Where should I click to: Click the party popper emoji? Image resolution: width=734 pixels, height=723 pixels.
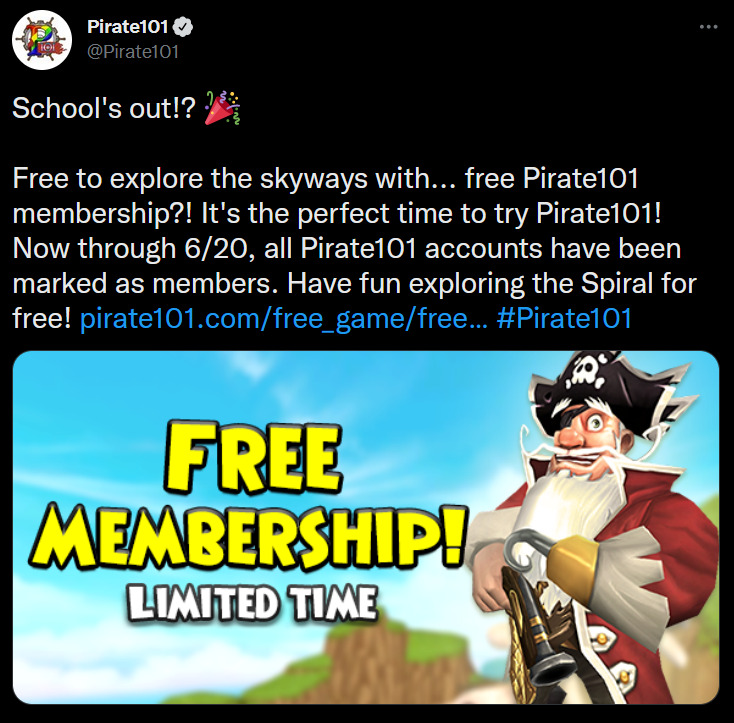coord(223,108)
